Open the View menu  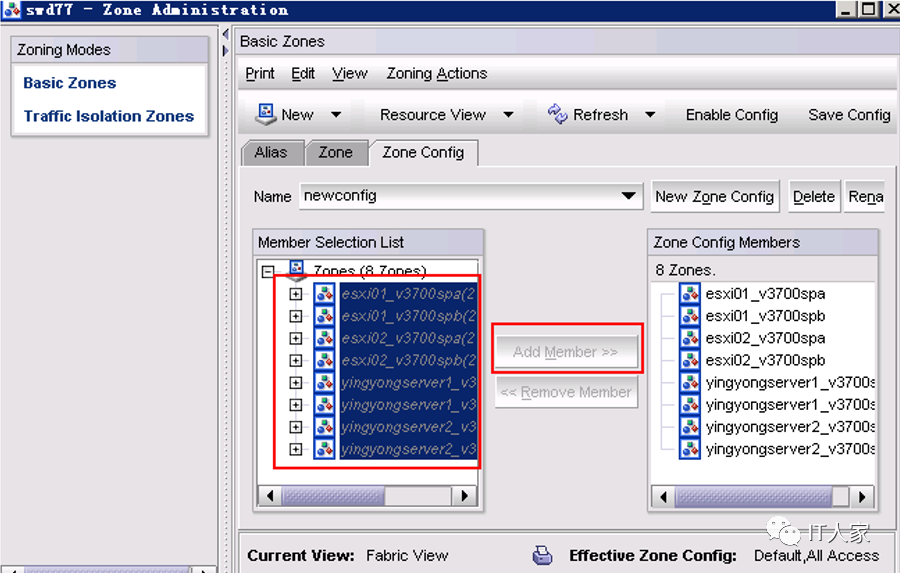coord(350,73)
